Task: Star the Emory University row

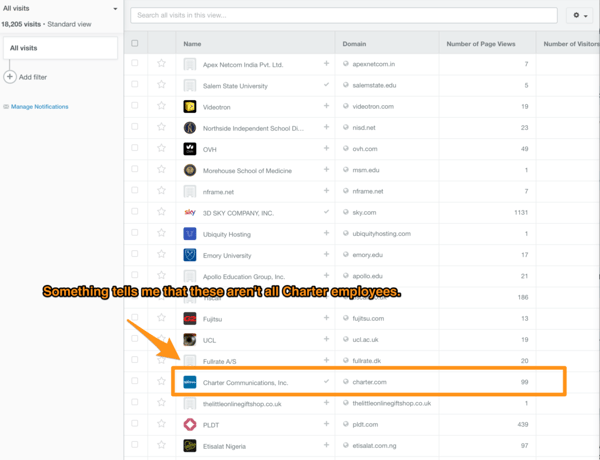Action: tap(161, 254)
